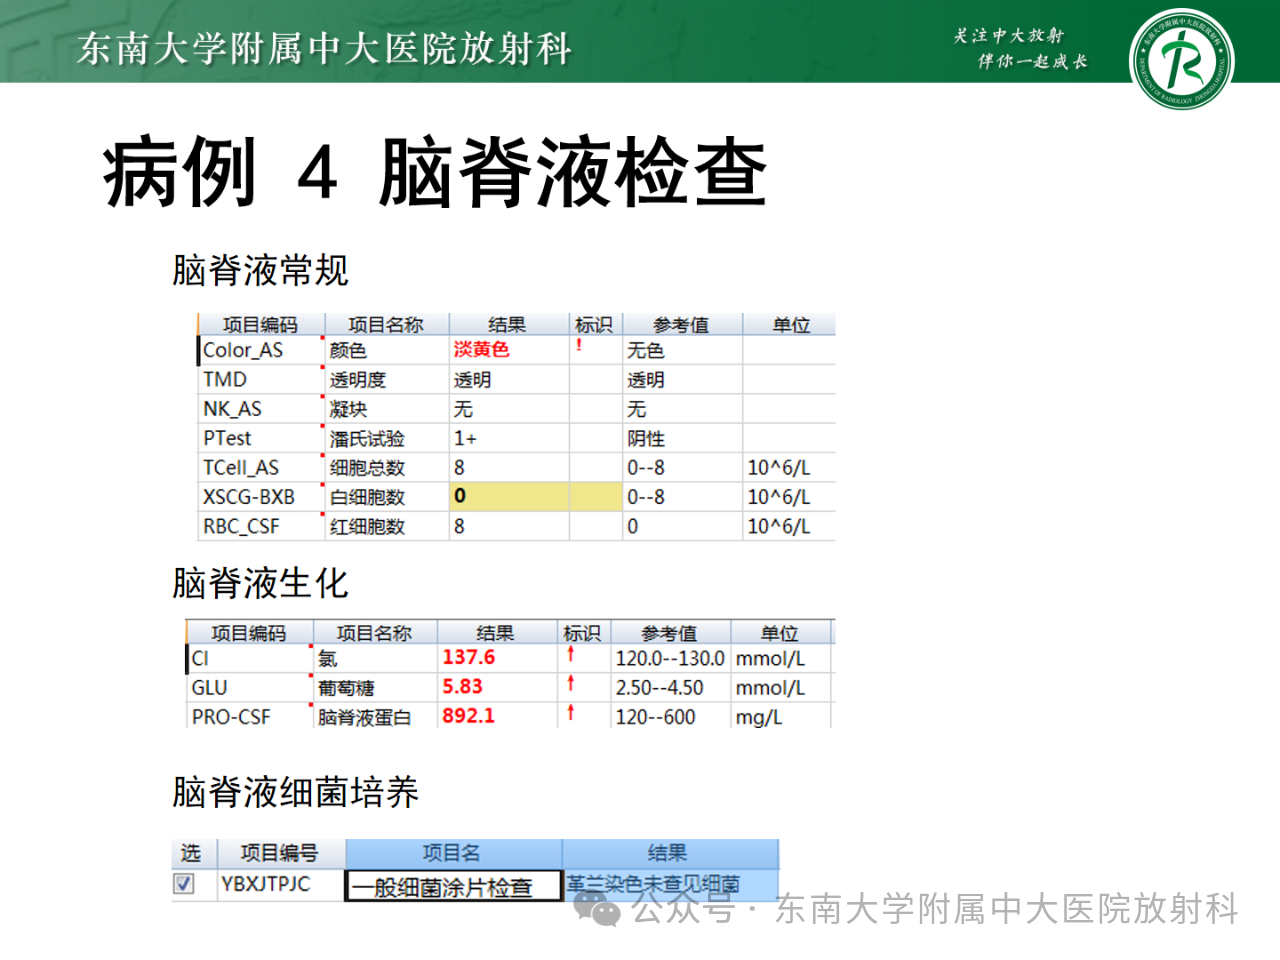Select the RBC_CSF code cell
The height and width of the screenshot is (960, 1280).
point(261,526)
